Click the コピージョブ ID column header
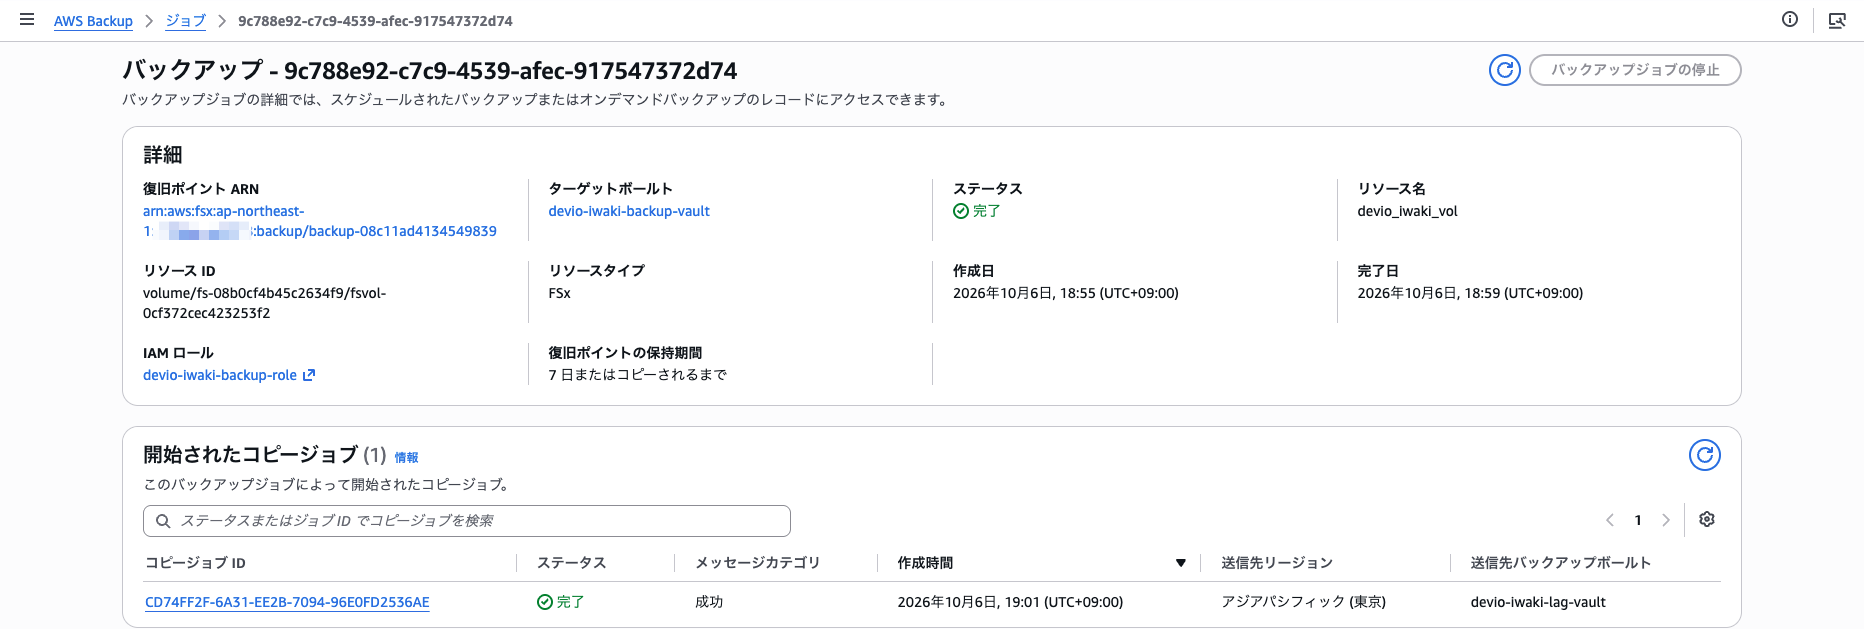 point(195,563)
